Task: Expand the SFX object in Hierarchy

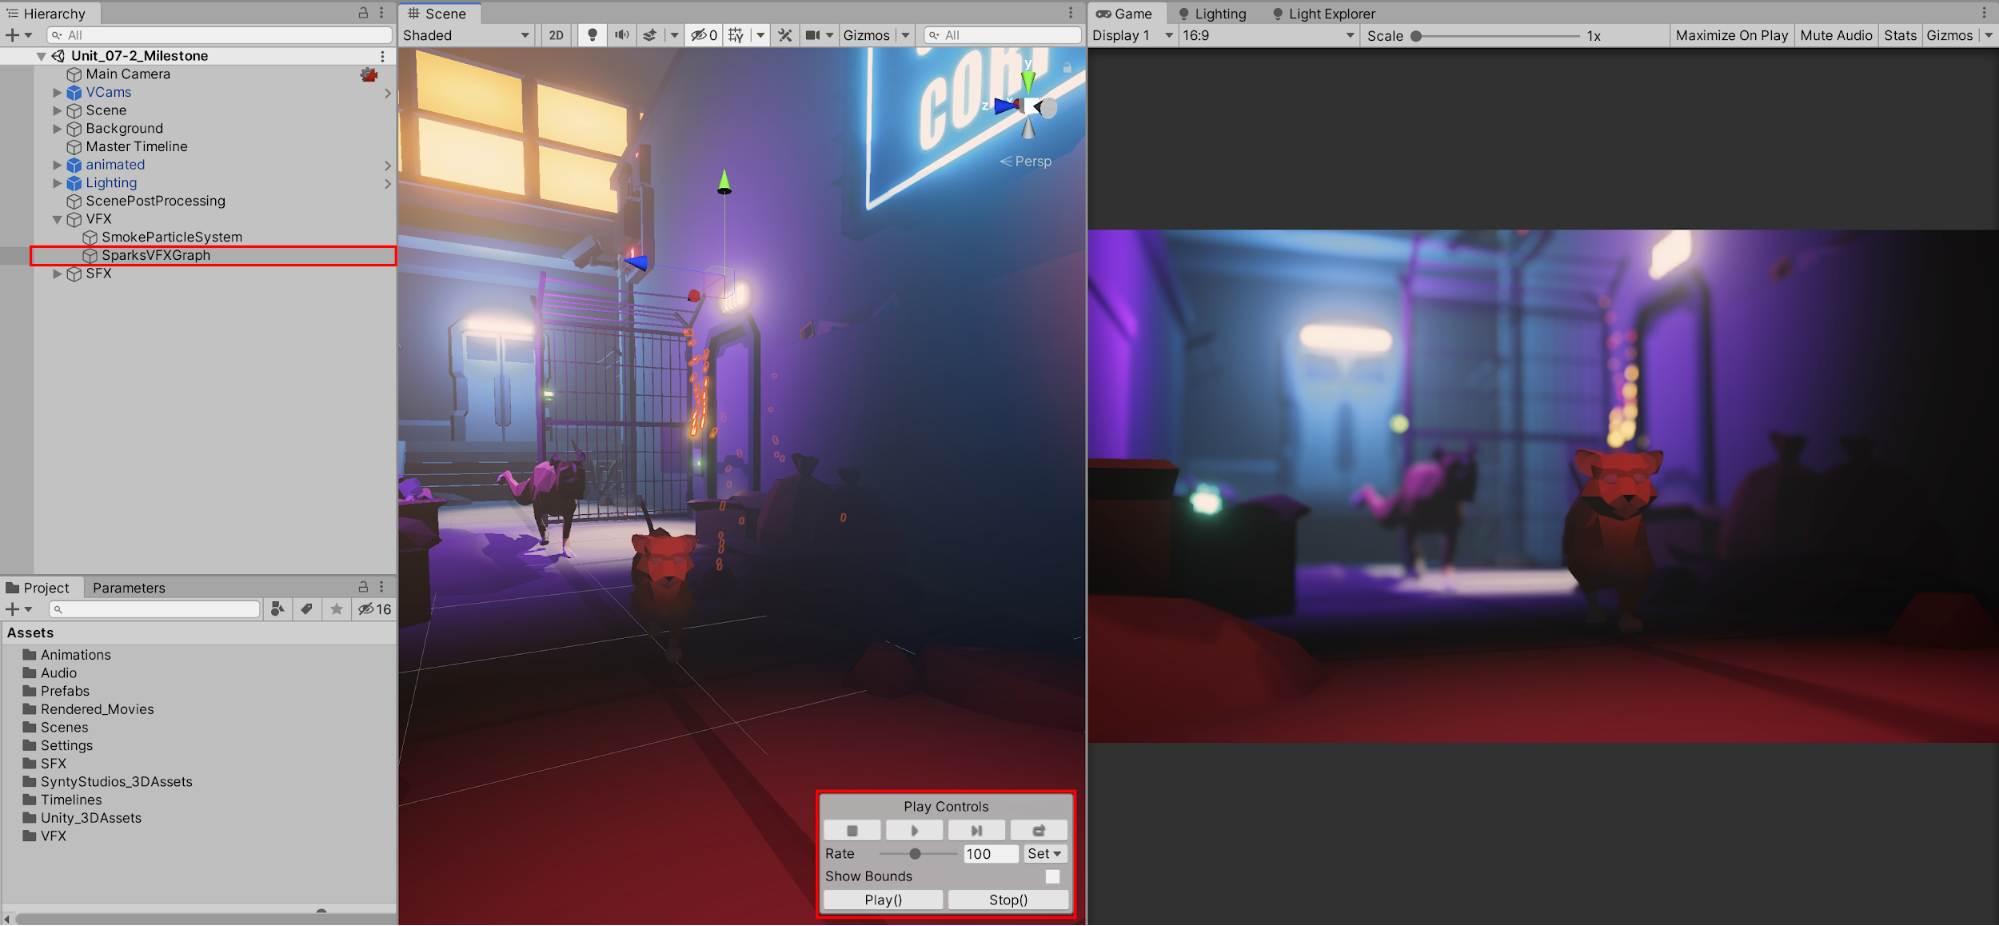Action: pos(57,274)
